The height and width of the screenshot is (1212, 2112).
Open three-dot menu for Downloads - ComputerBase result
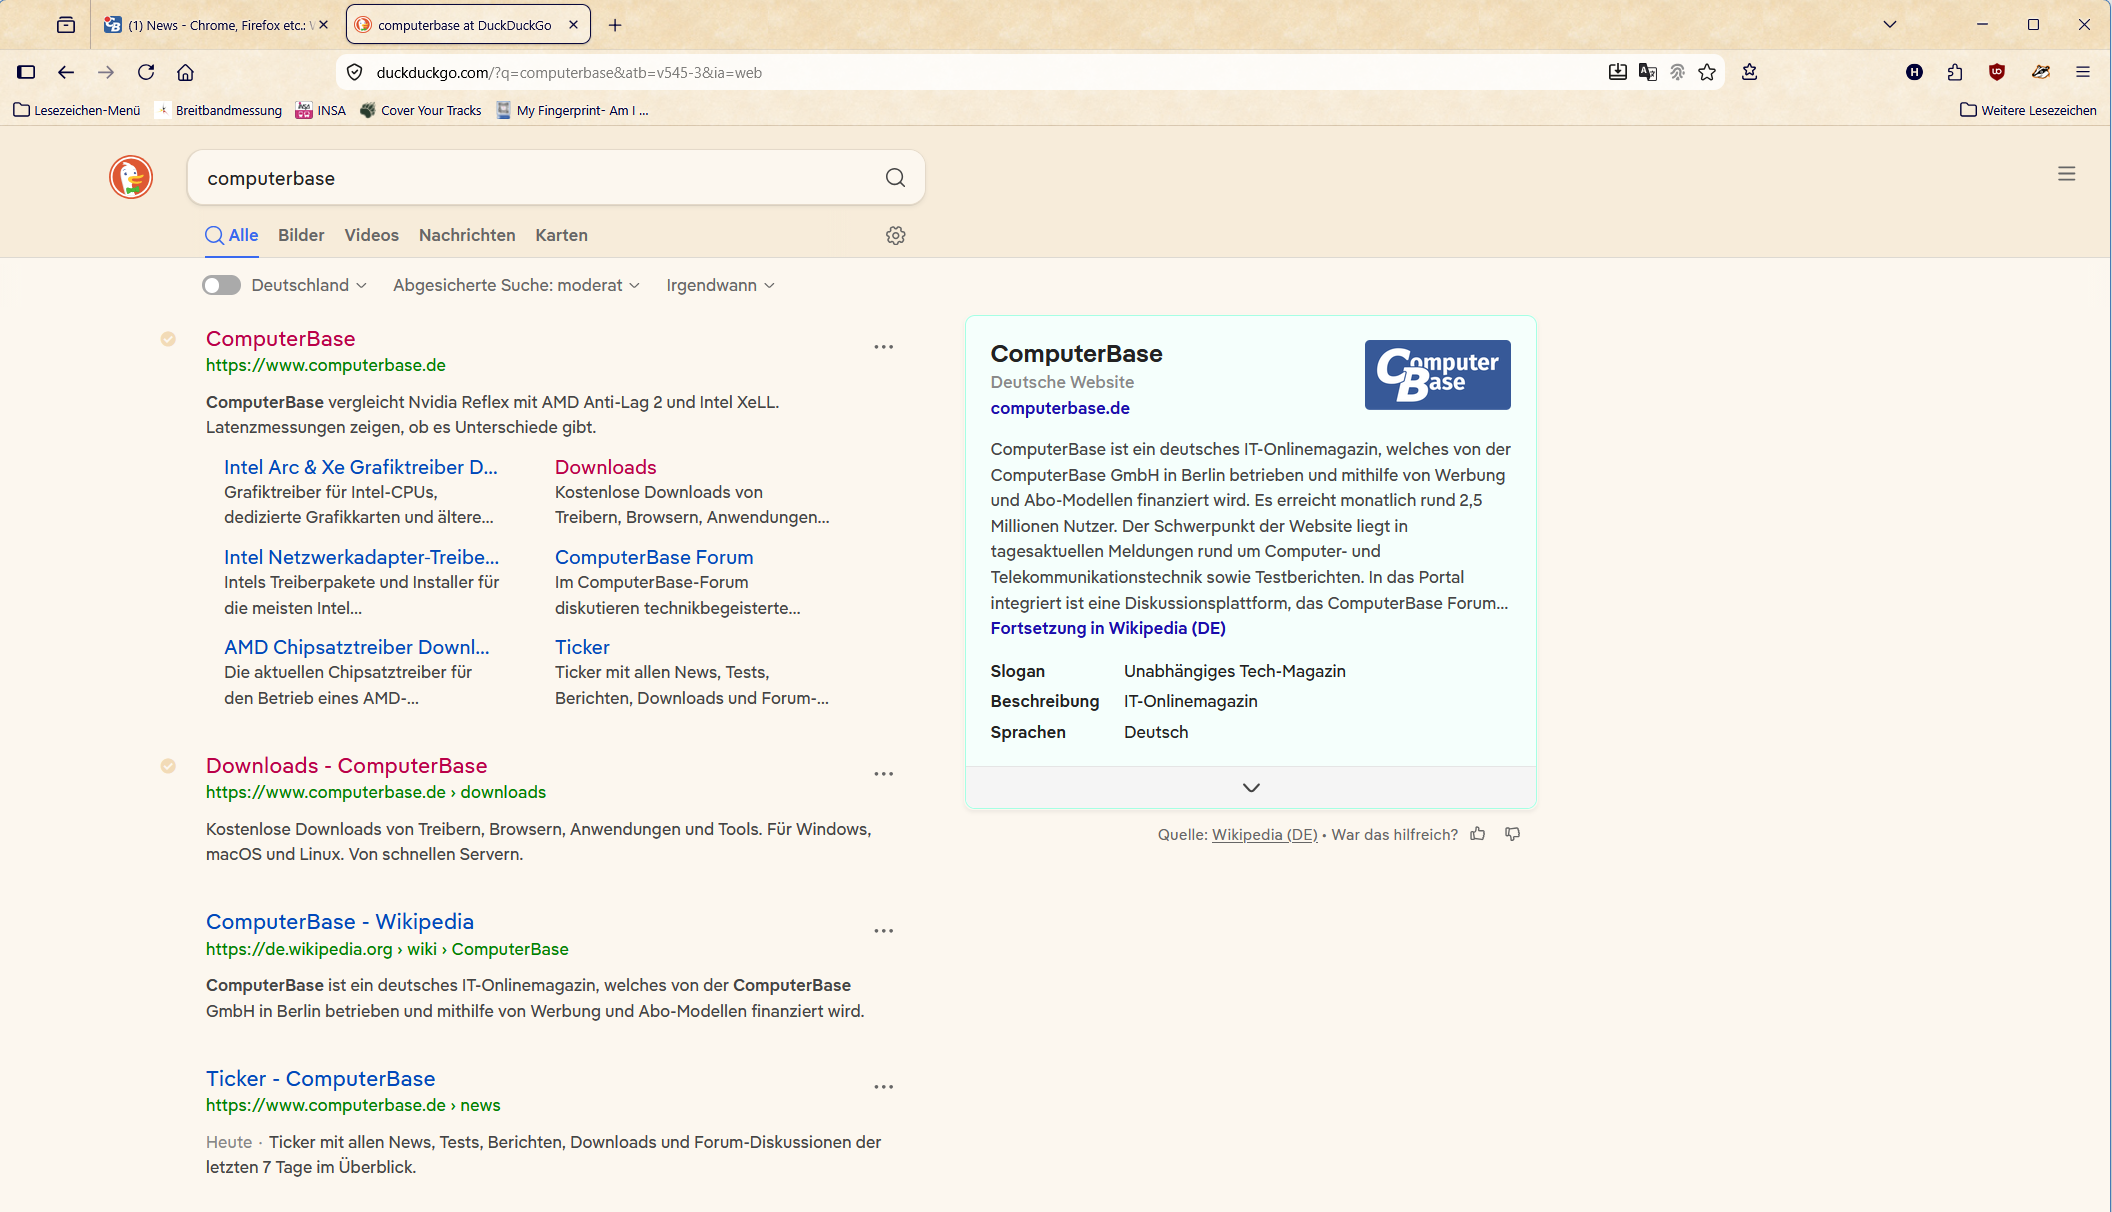(x=884, y=774)
